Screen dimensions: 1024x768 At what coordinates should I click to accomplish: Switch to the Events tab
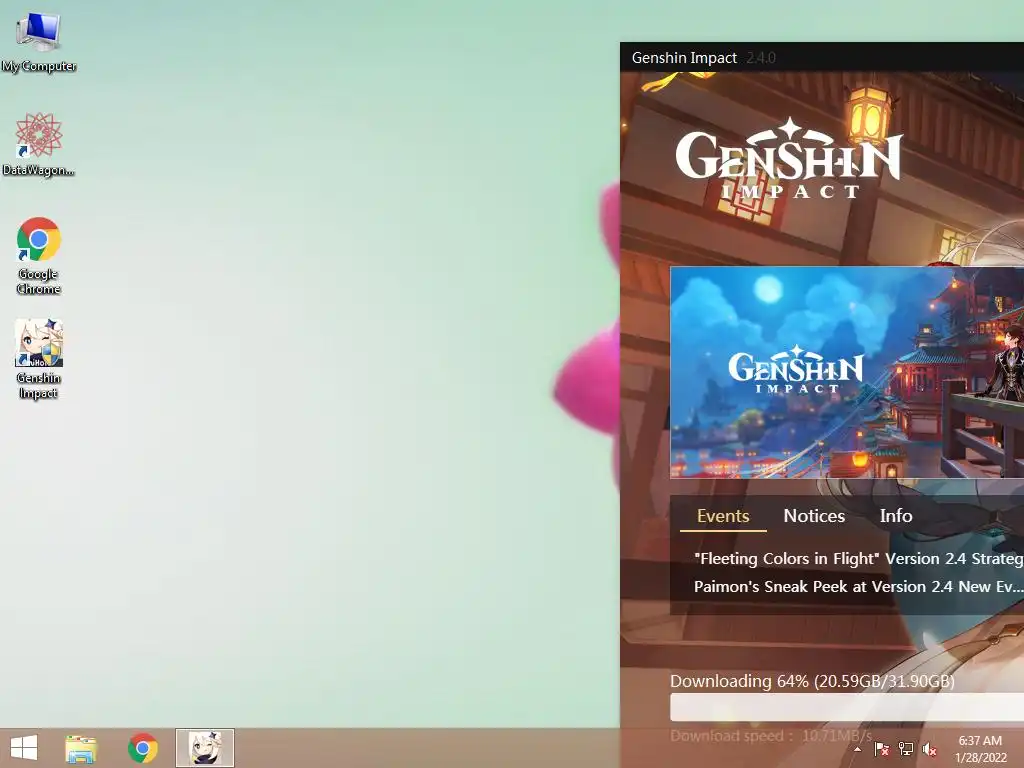[723, 516]
